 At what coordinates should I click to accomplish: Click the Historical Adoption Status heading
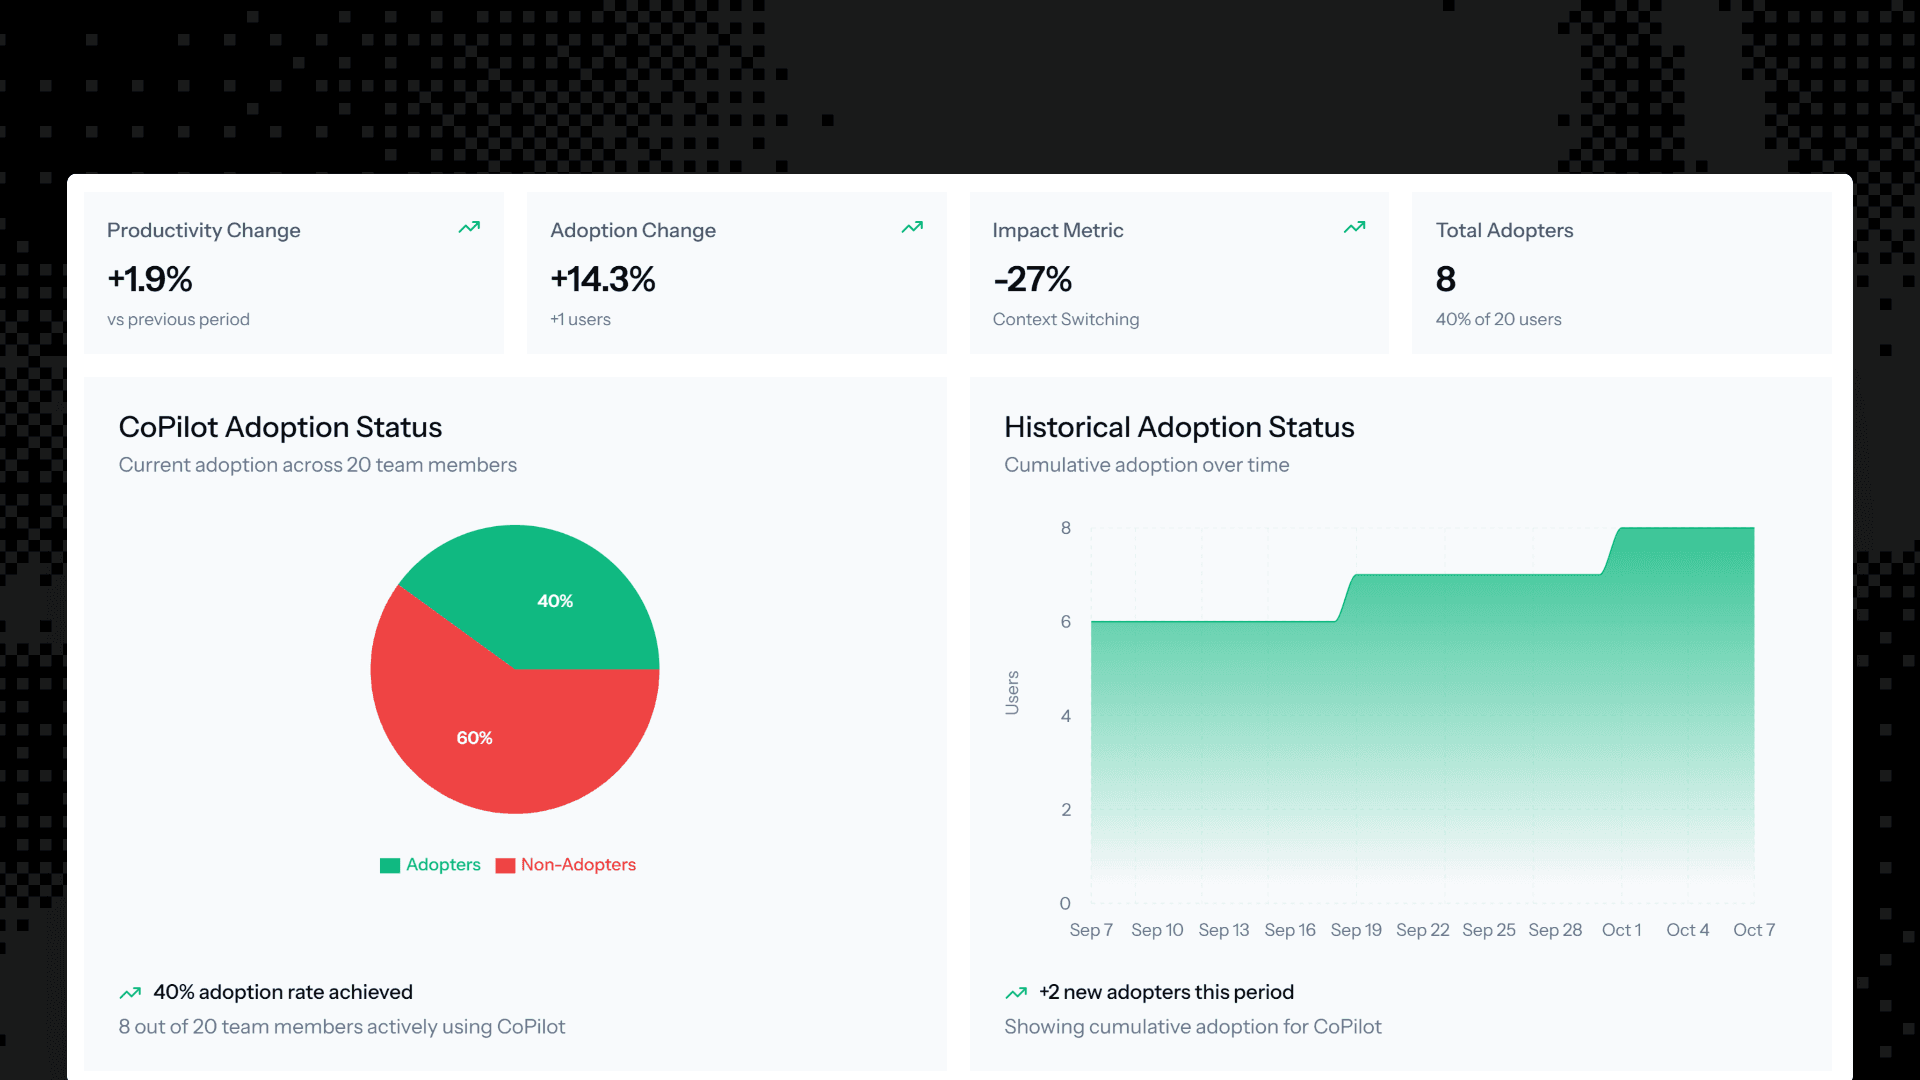click(x=1179, y=427)
